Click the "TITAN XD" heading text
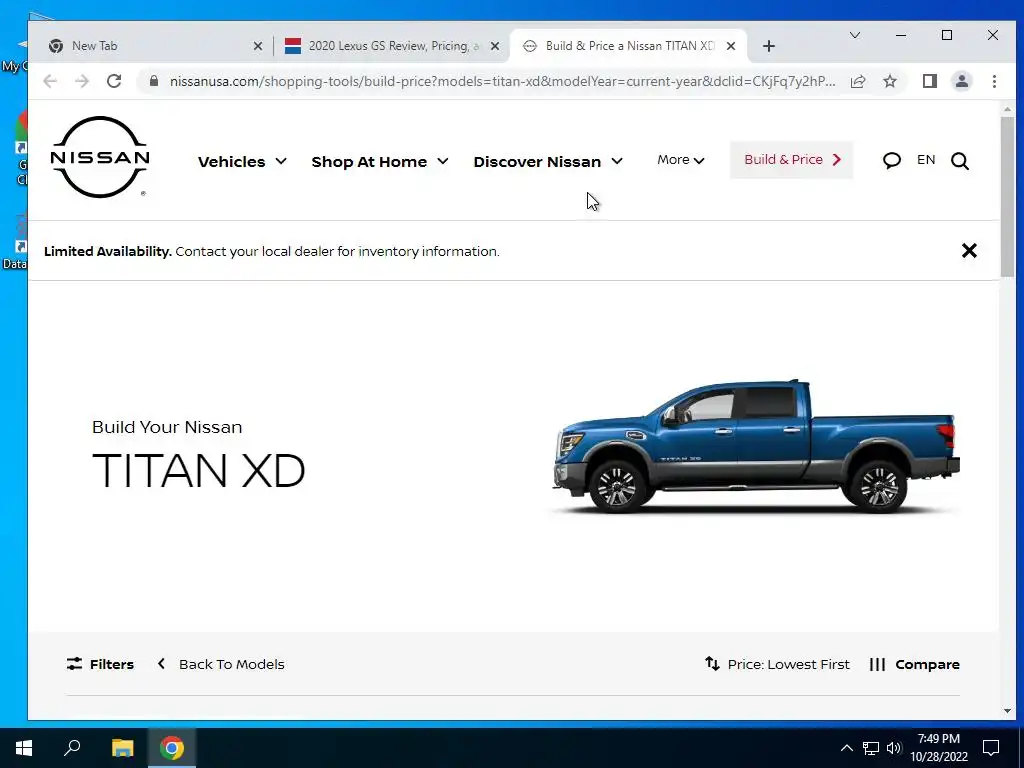The width and height of the screenshot is (1024, 768). click(199, 470)
